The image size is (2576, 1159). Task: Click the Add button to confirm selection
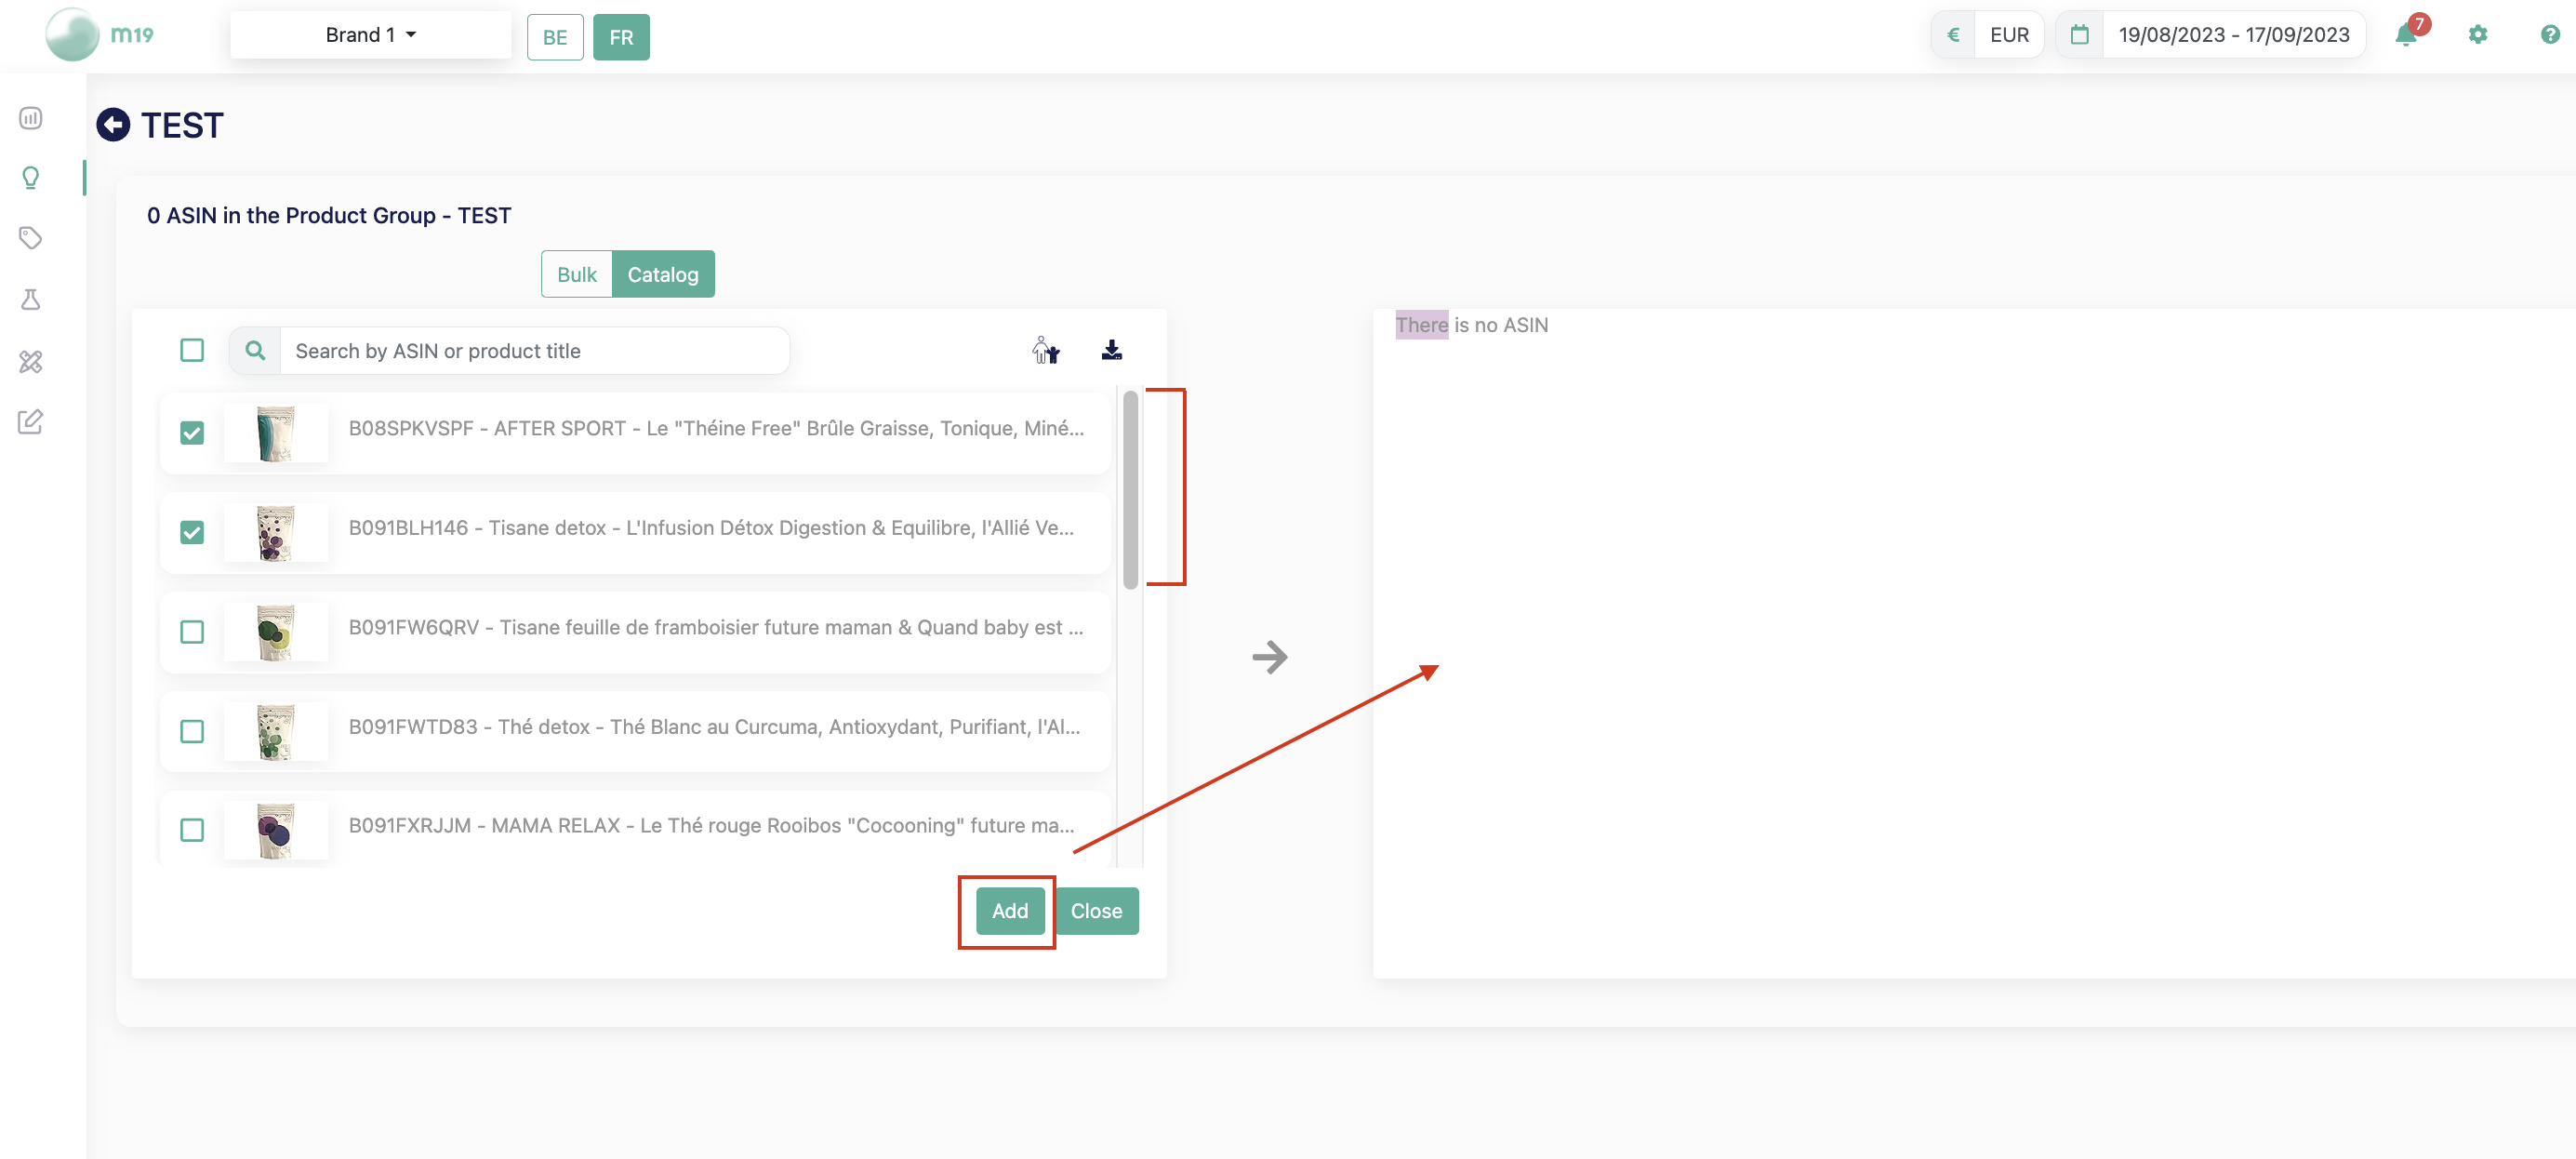1010,911
